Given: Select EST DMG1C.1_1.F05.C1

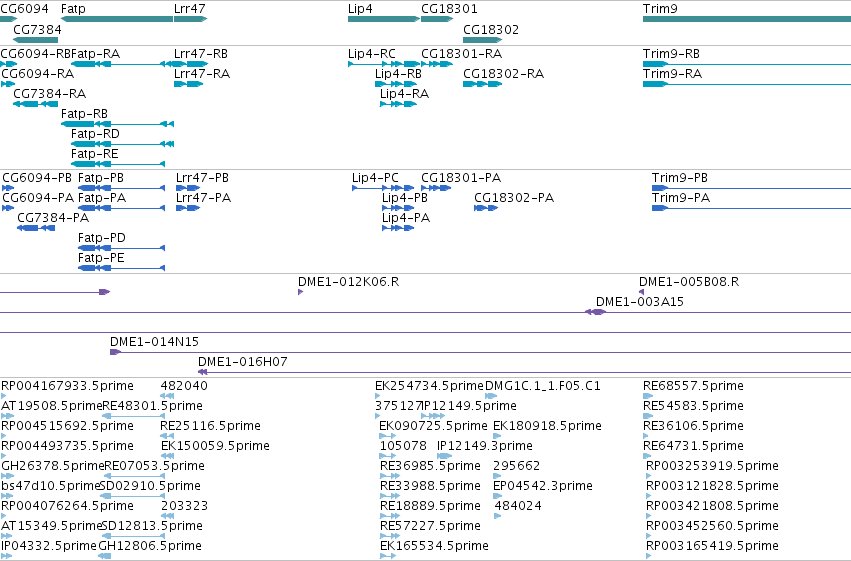Looking at the screenshot, I should pos(543,386).
